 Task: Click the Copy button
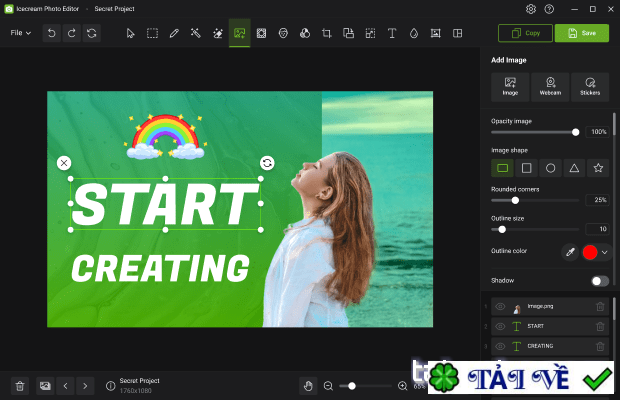(525, 33)
